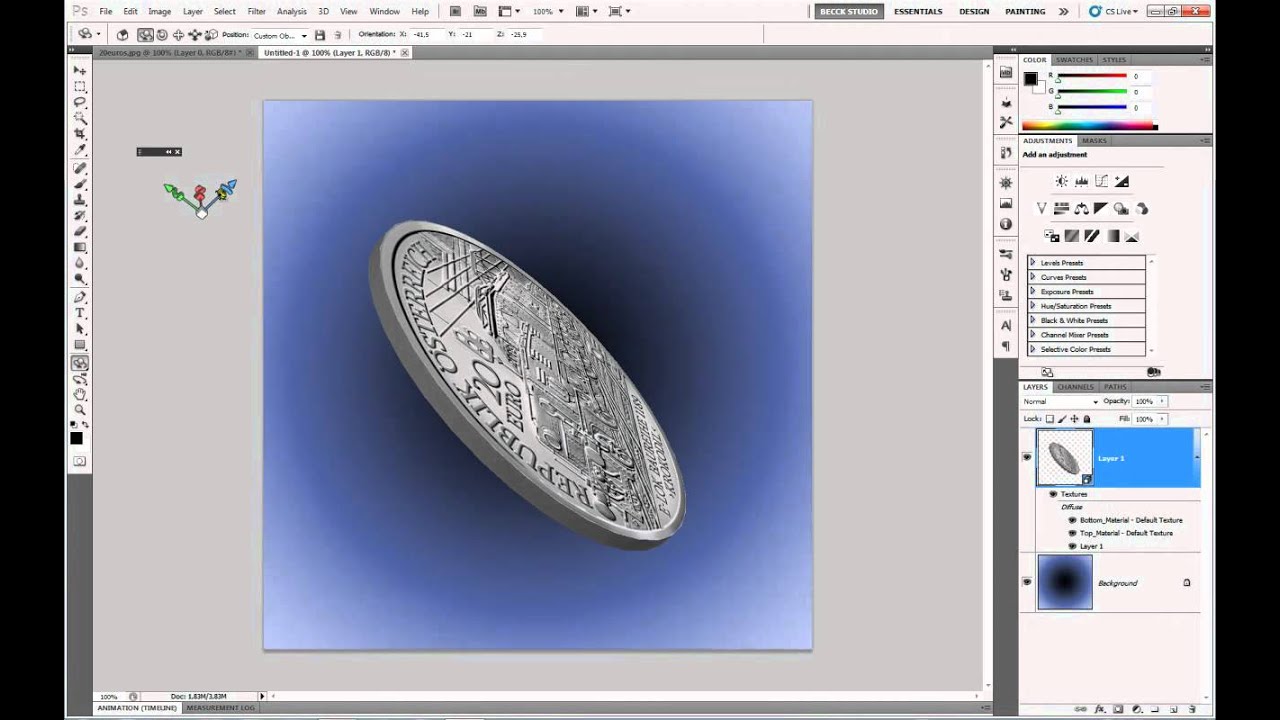Select the Pen tool
Screen dimensions: 1280x720
coord(80,297)
